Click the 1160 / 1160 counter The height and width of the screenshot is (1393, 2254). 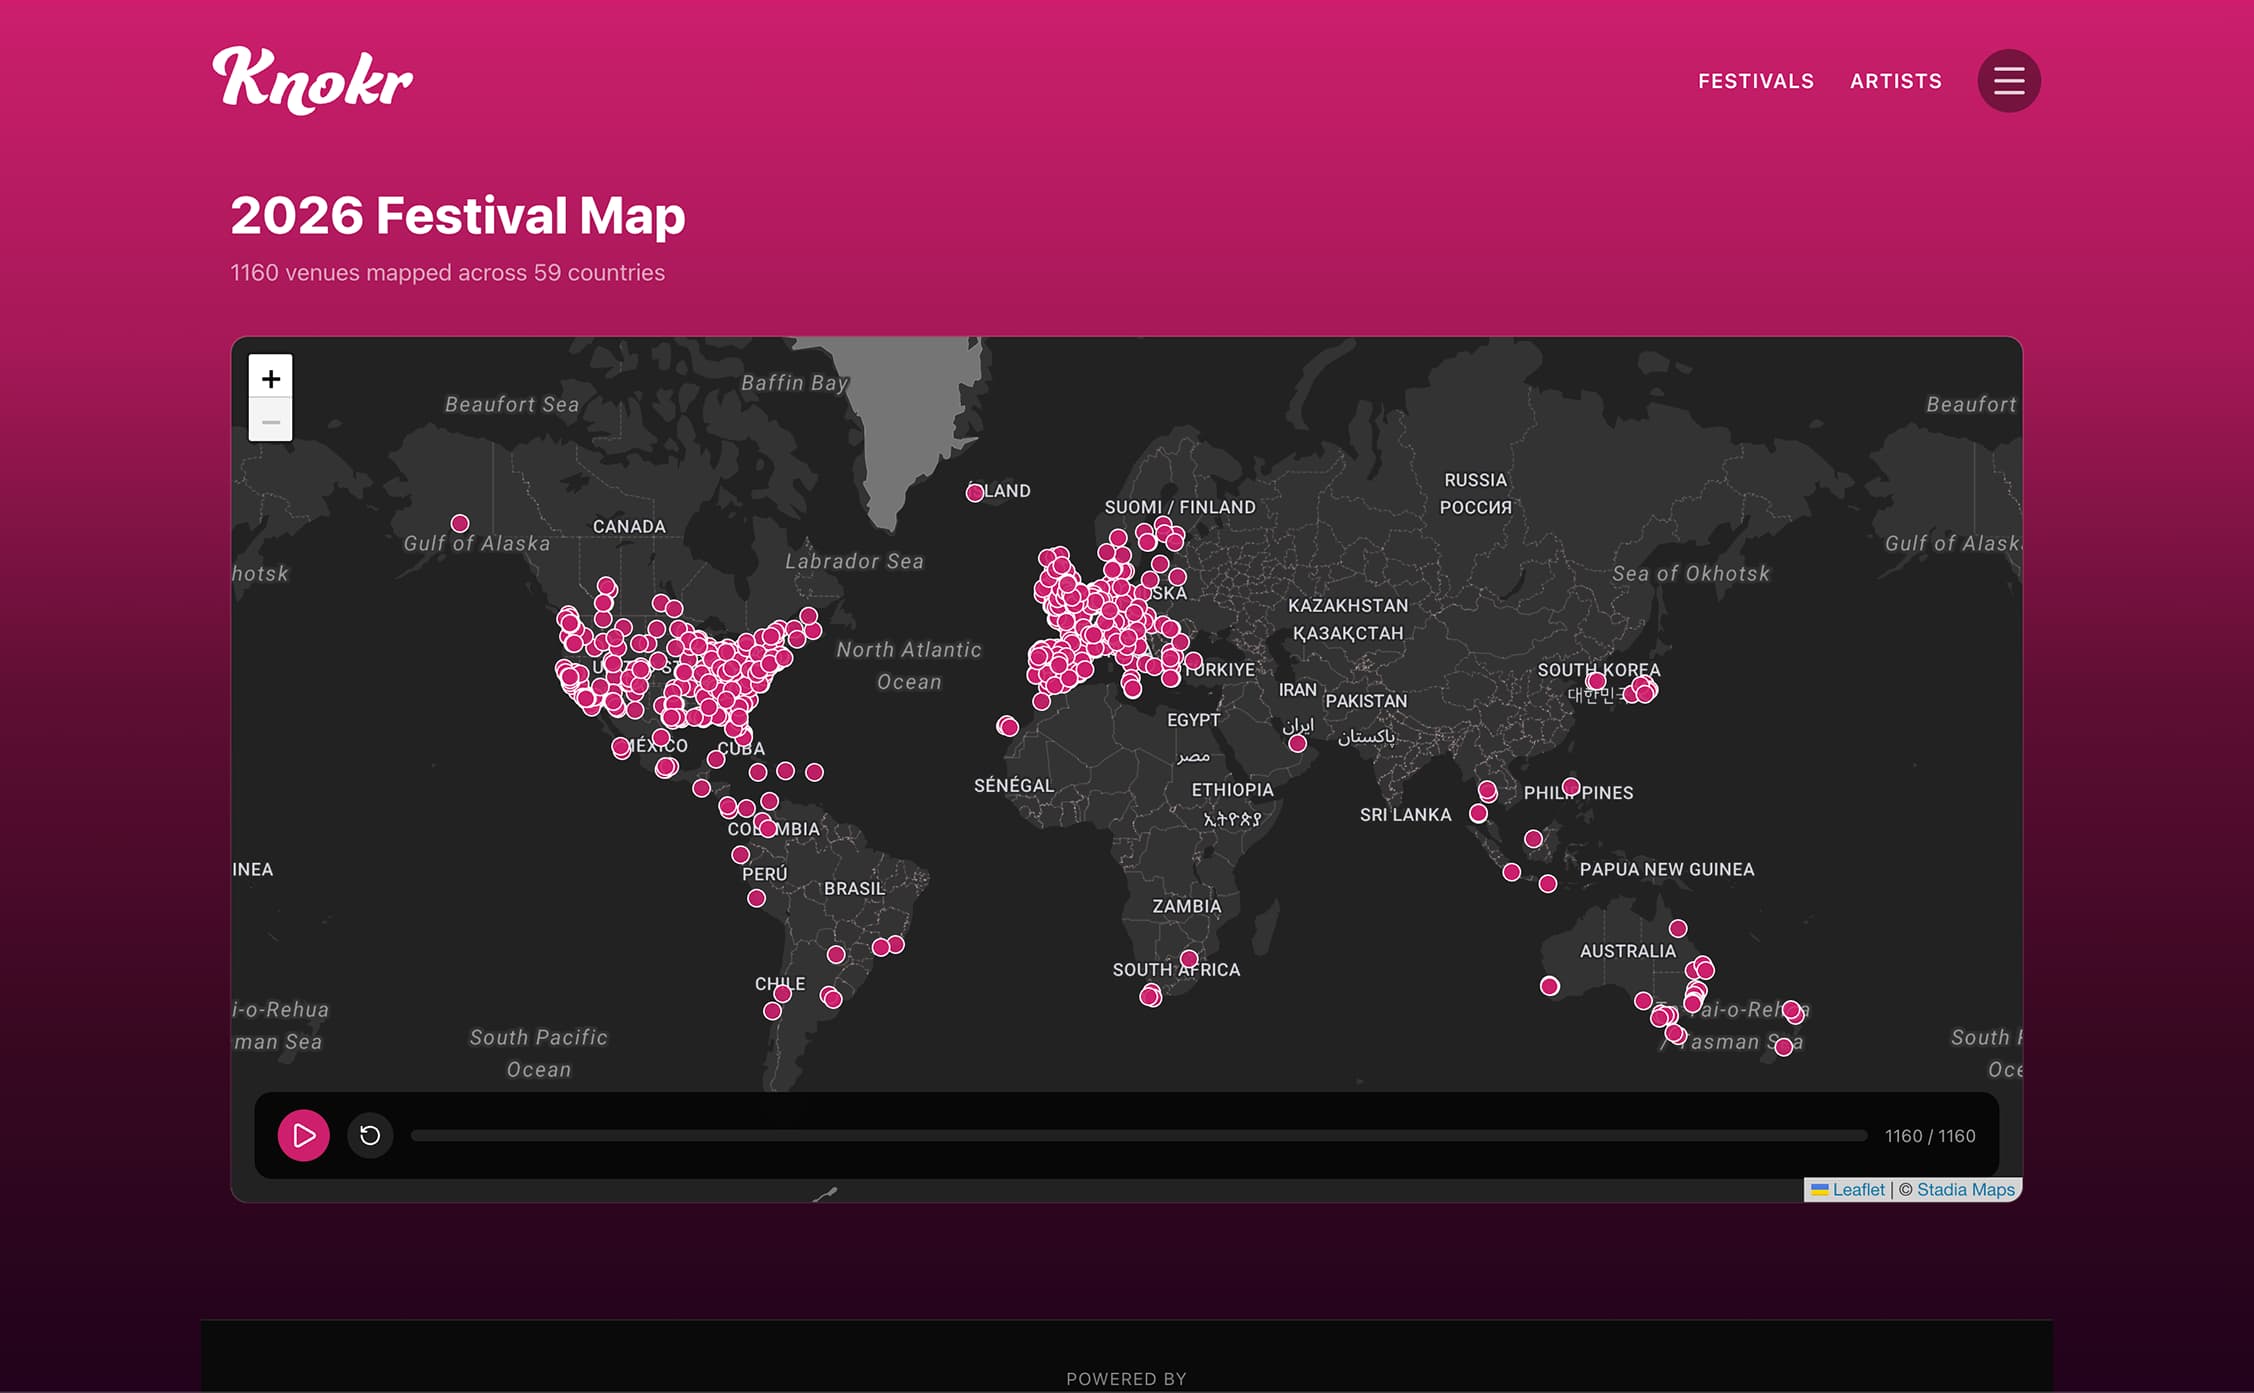click(x=1929, y=1135)
